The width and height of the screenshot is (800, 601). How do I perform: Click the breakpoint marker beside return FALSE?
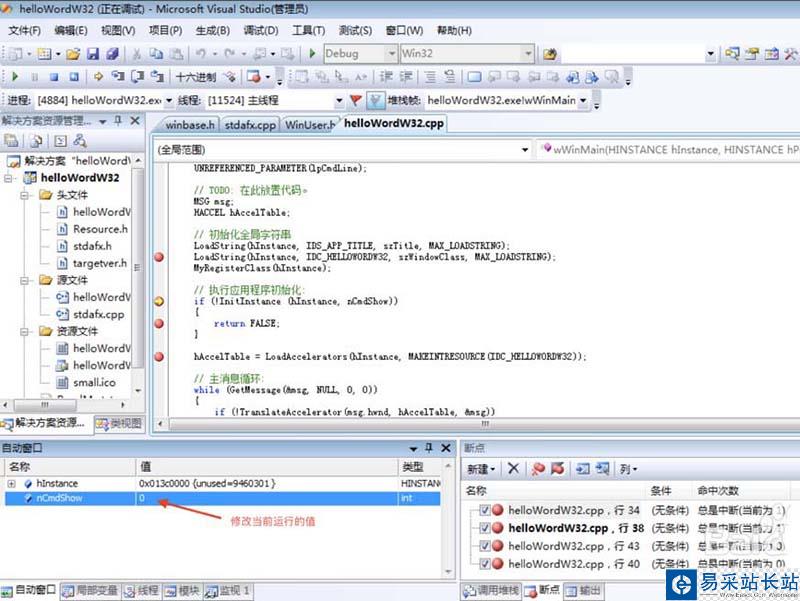point(159,323)
